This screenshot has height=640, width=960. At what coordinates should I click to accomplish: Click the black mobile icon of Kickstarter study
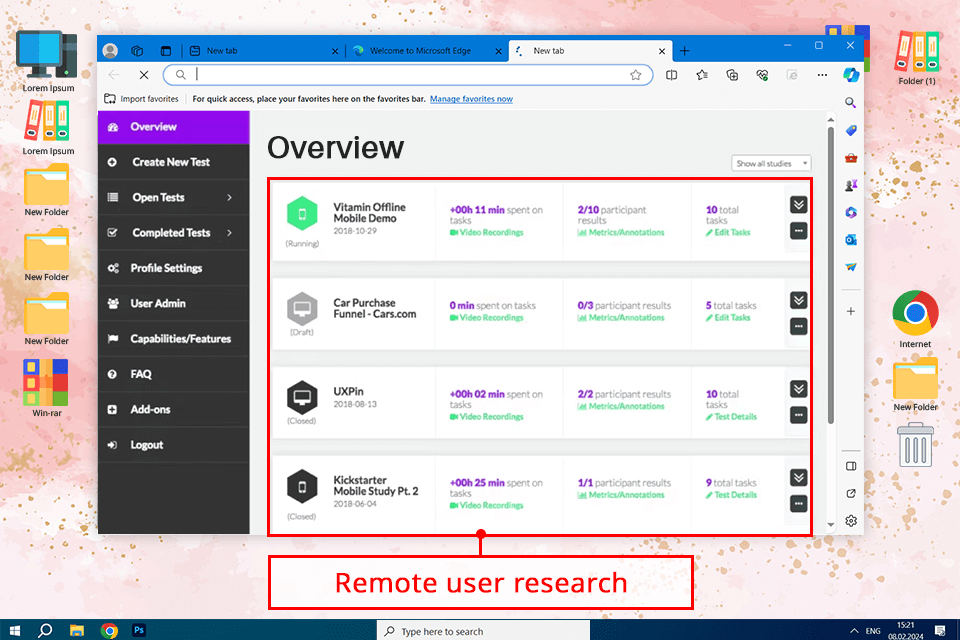(x=302, y=487)
